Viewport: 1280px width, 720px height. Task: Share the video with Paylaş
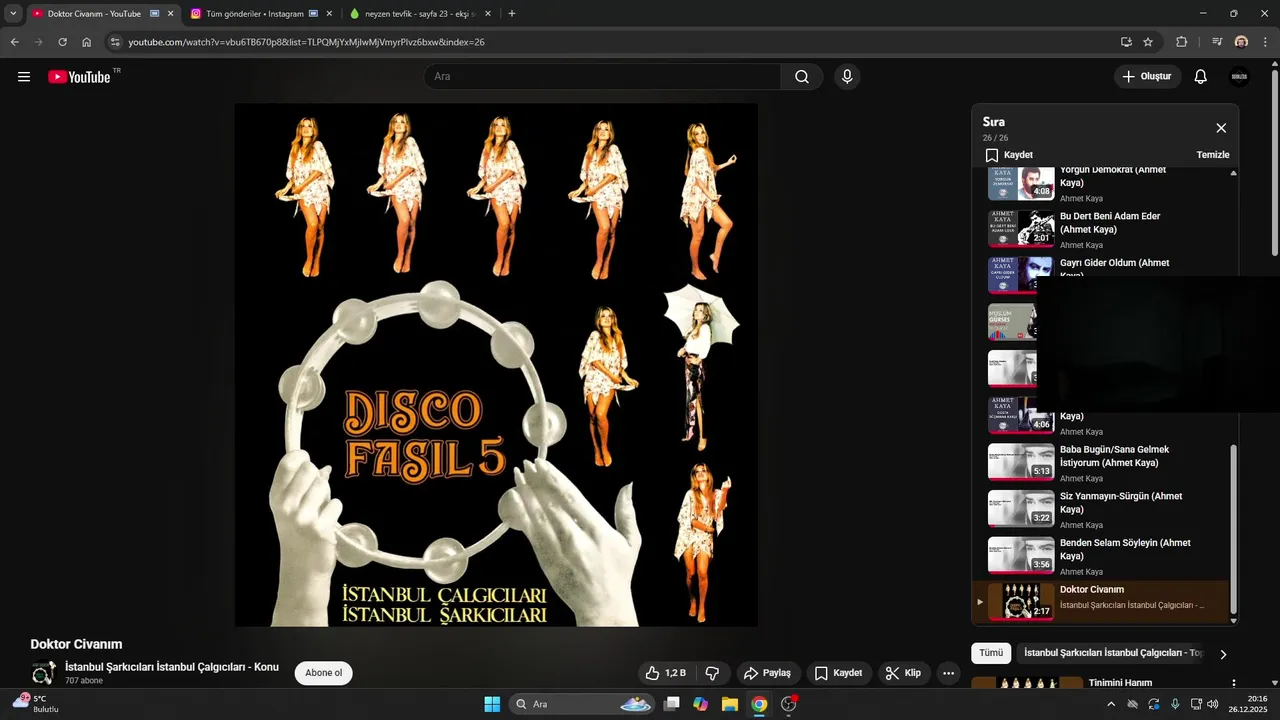pos(767,673)
